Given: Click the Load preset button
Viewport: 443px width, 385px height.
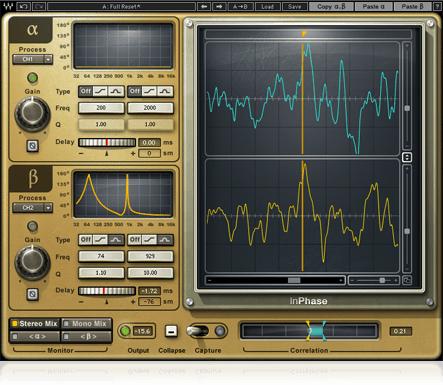Looking at the screenshot, I should pos(267,6).
